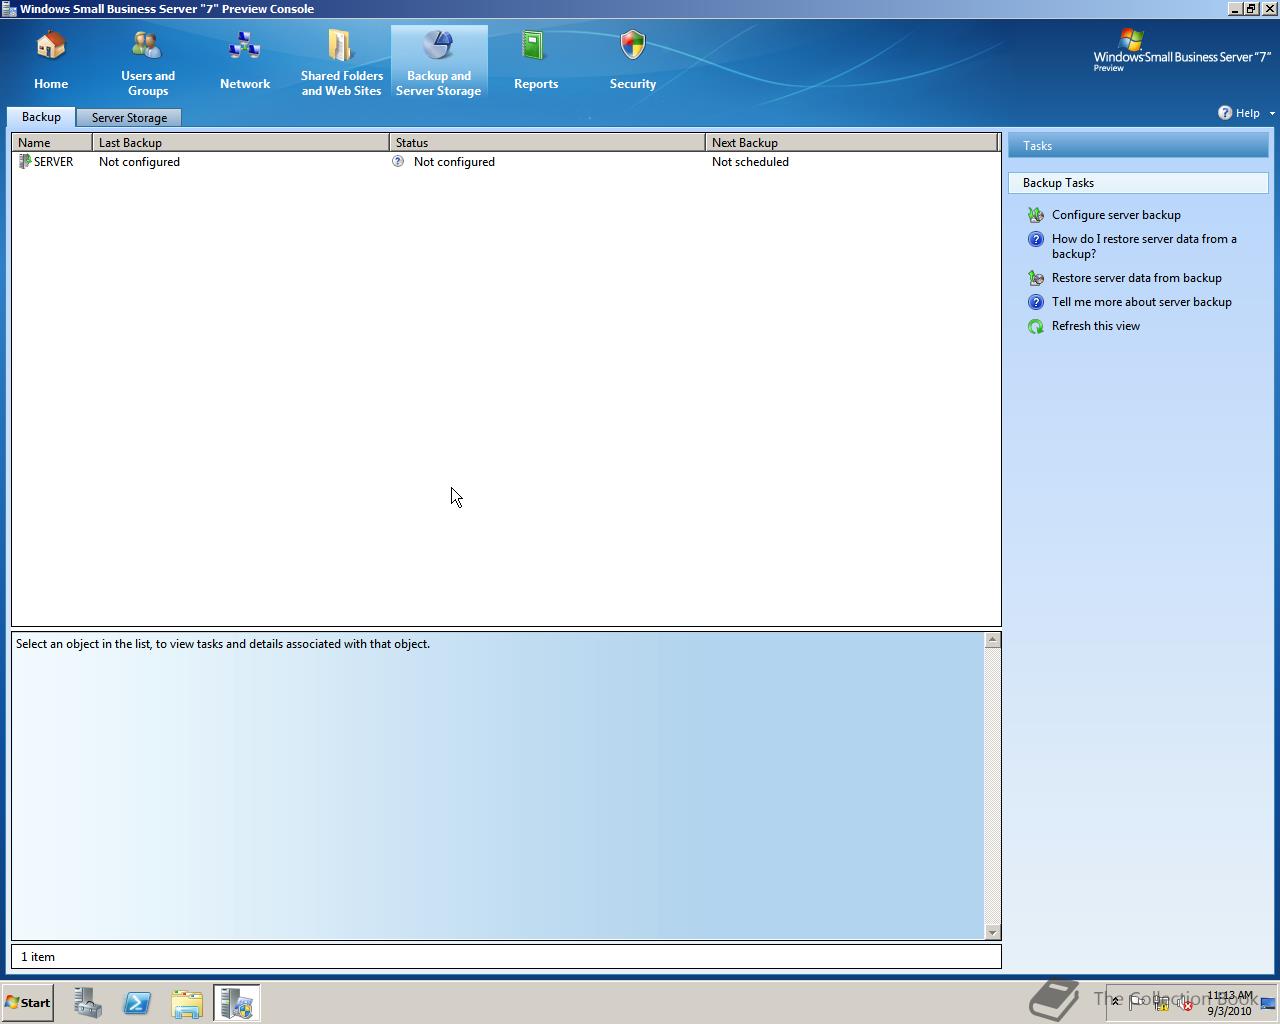Click the SERVER computer icon

pos(25,162)
